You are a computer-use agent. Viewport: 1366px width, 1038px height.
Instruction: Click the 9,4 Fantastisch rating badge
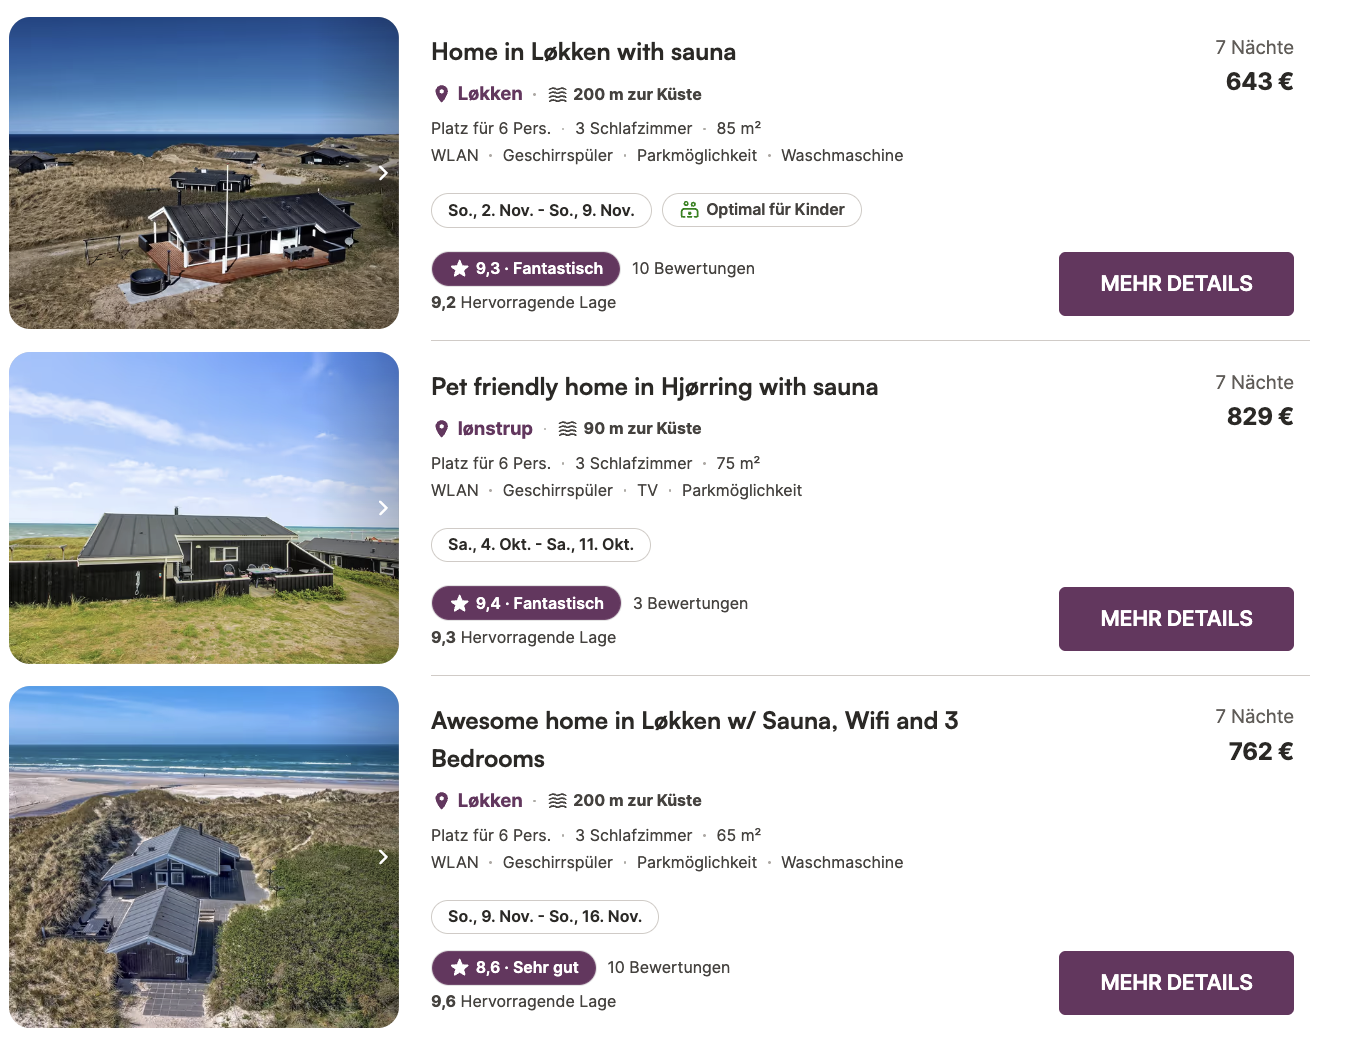(x=526, y=603)
